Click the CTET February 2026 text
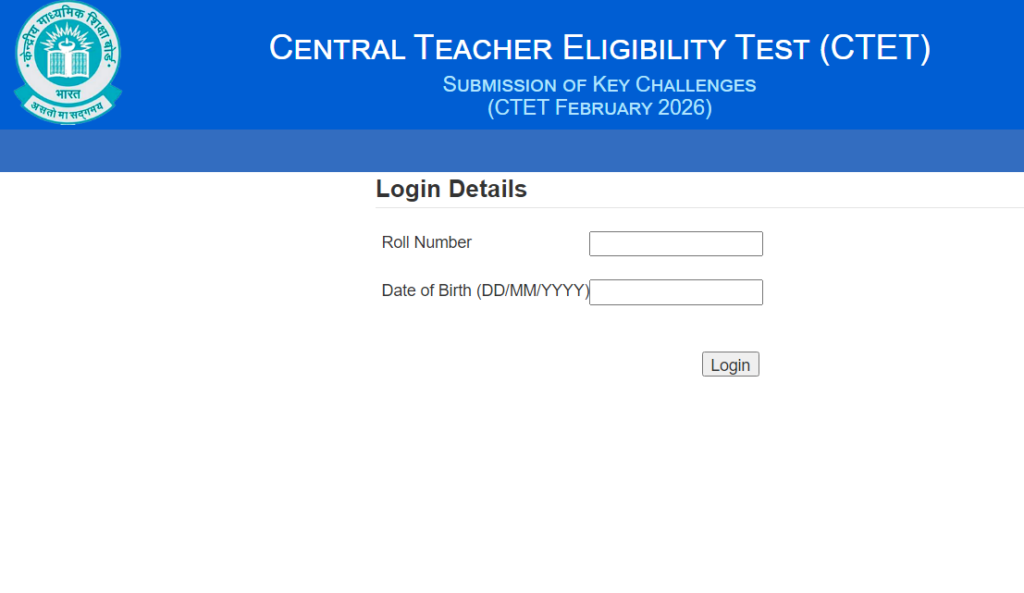 599,108
